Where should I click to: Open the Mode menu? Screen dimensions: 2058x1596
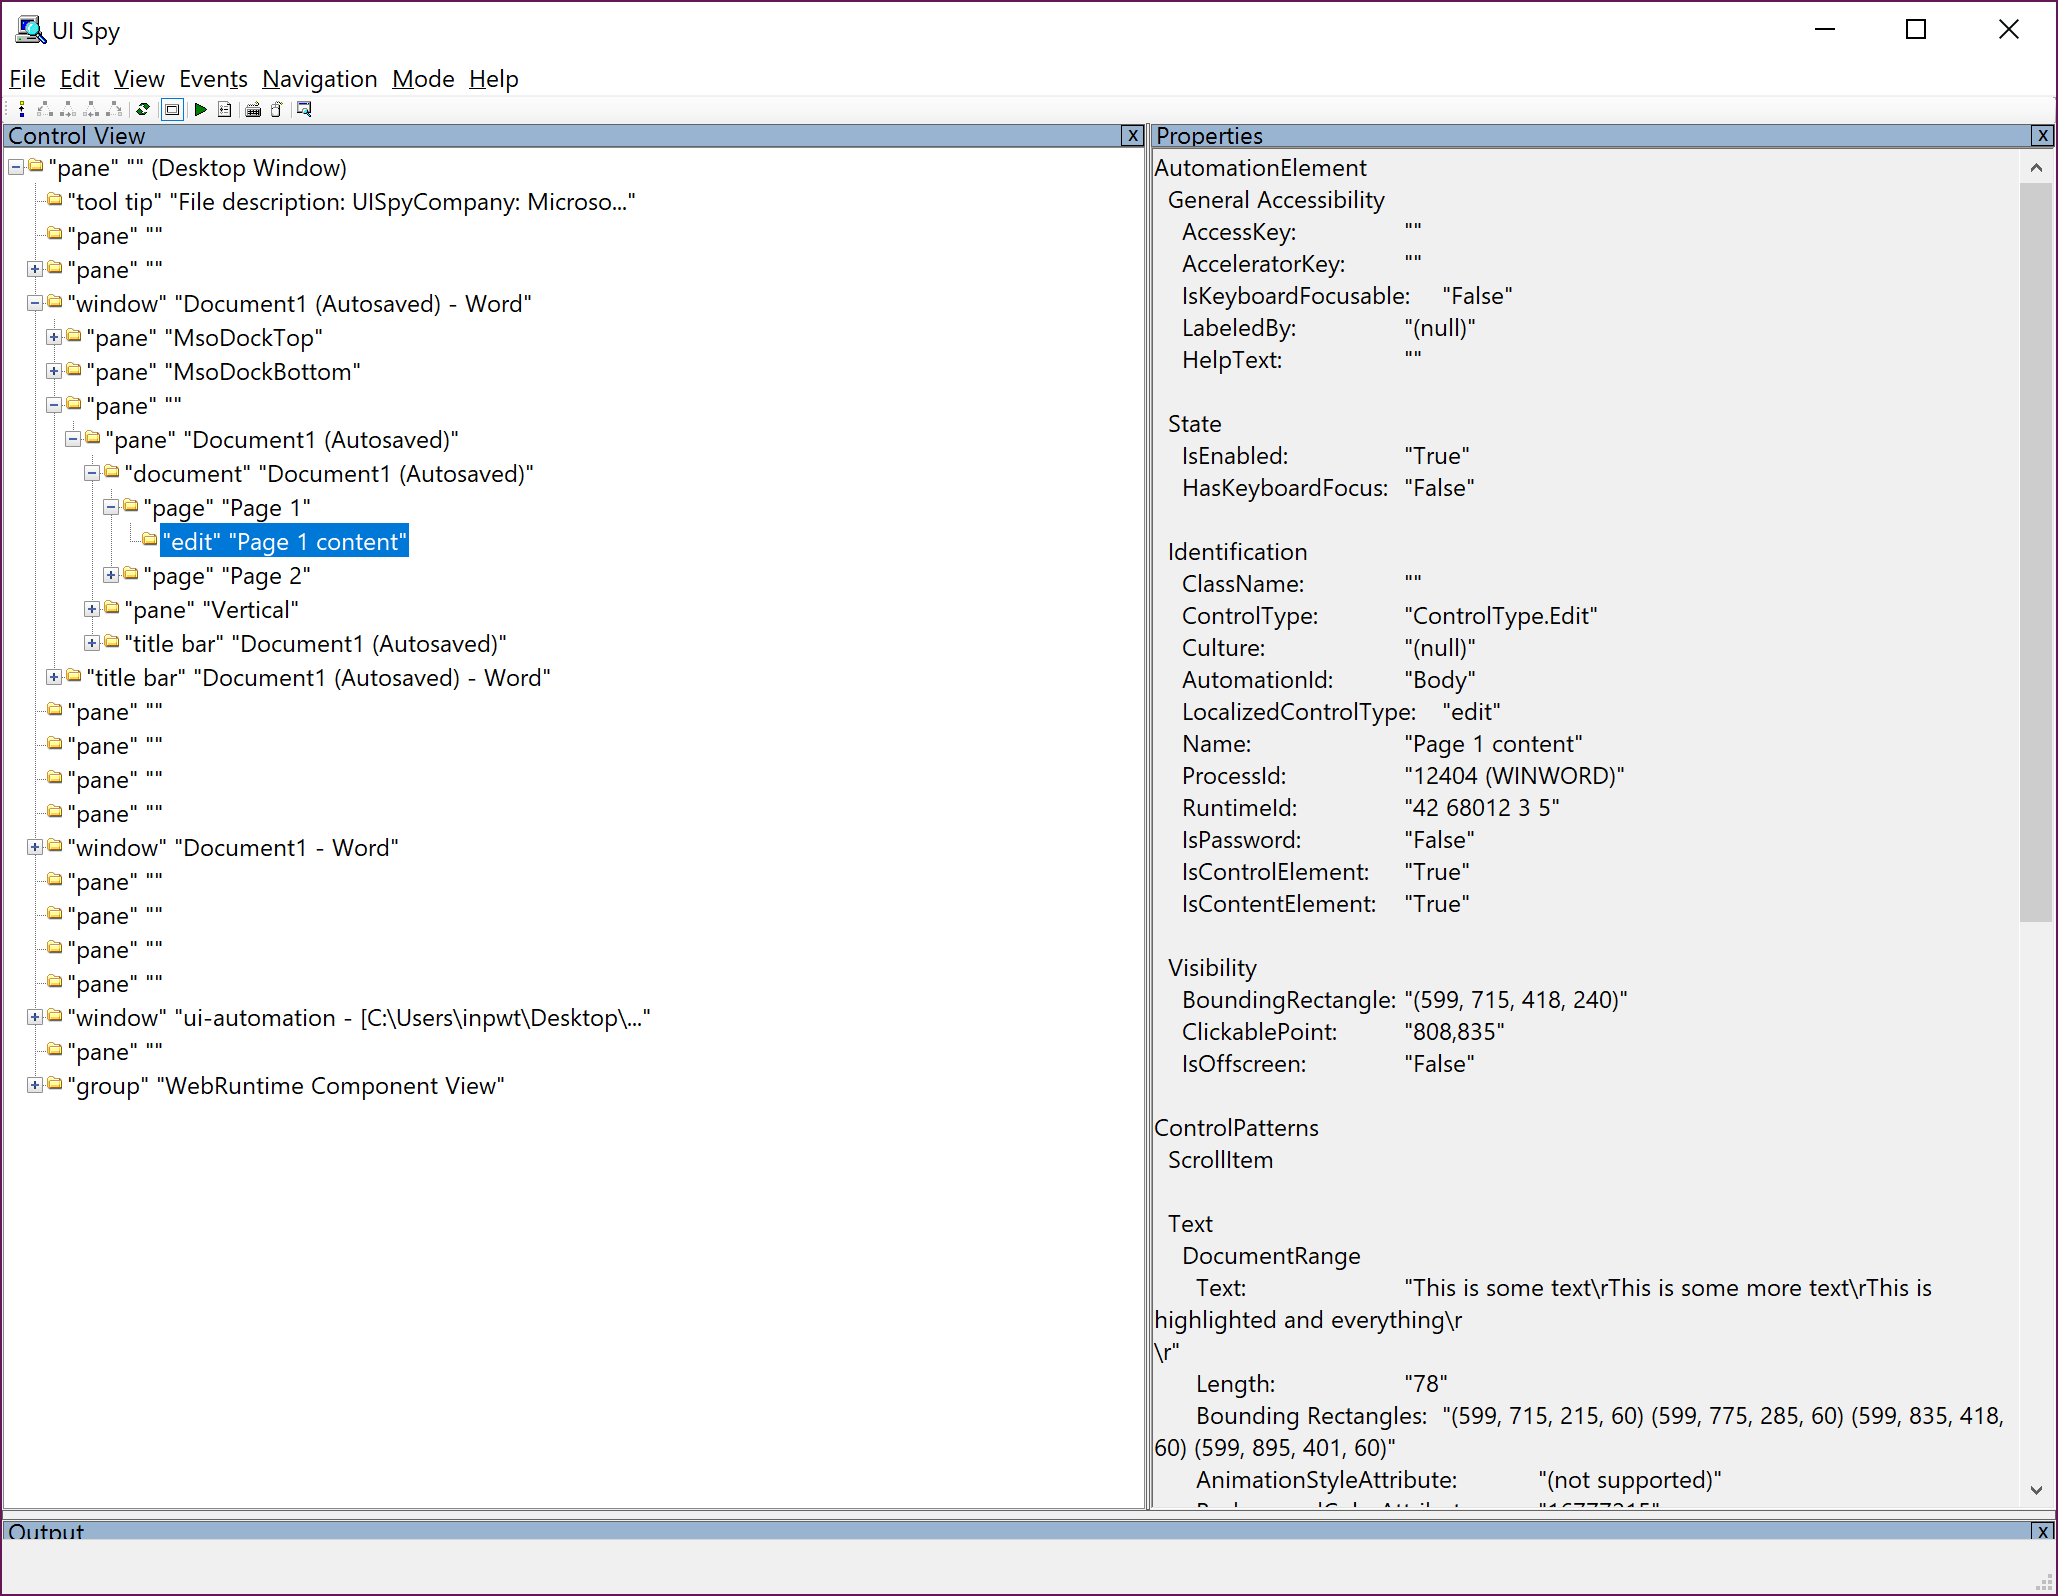(423, 79)
